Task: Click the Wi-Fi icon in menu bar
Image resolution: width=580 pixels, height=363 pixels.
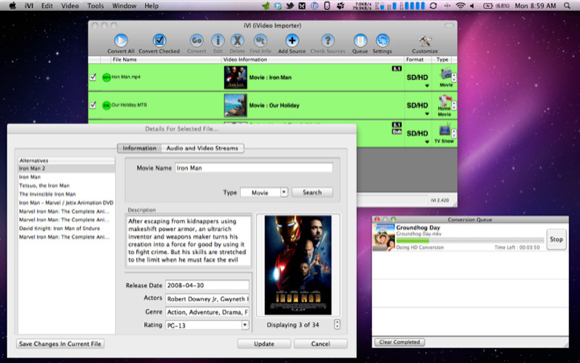Action: coord(461,6)
